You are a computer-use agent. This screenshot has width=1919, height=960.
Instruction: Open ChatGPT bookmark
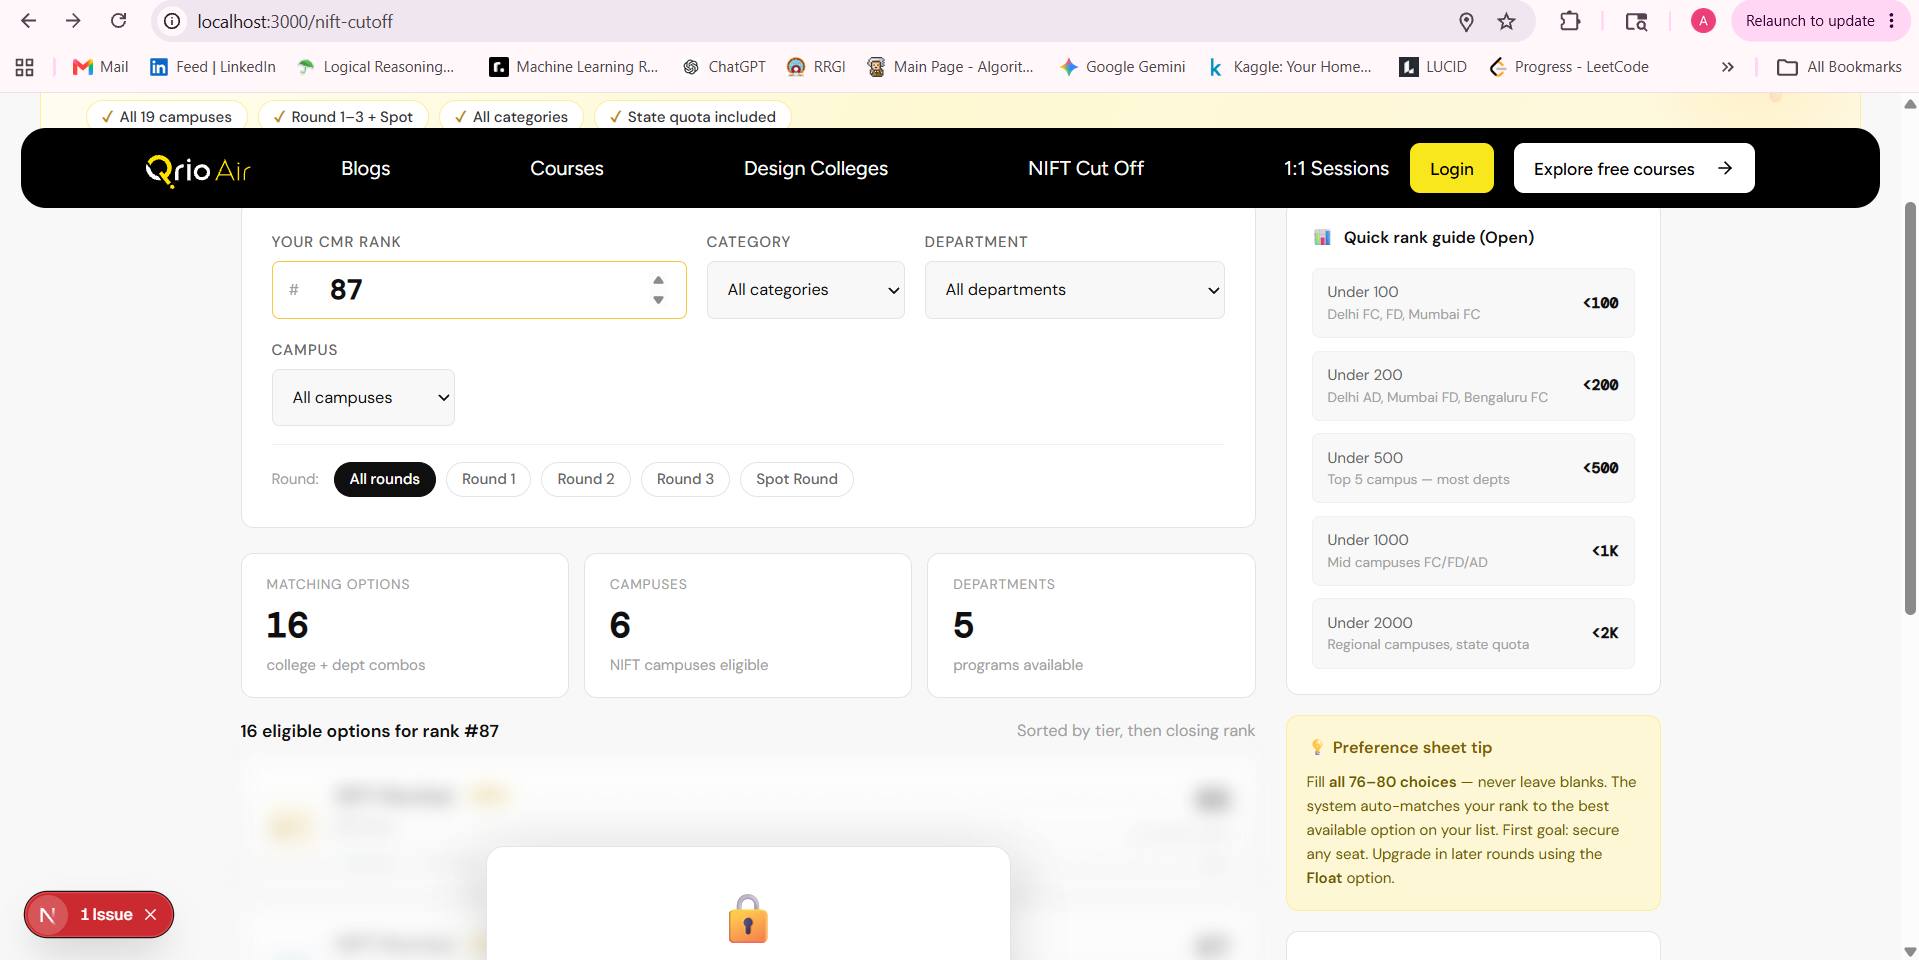pos(724,67)
